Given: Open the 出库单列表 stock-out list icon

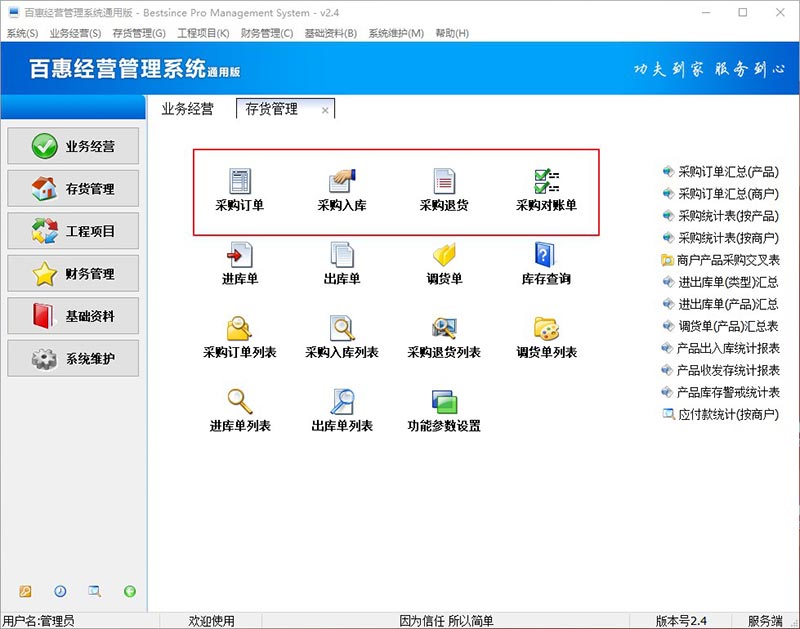Looking at the screenshot, I should tap(342, 411).
